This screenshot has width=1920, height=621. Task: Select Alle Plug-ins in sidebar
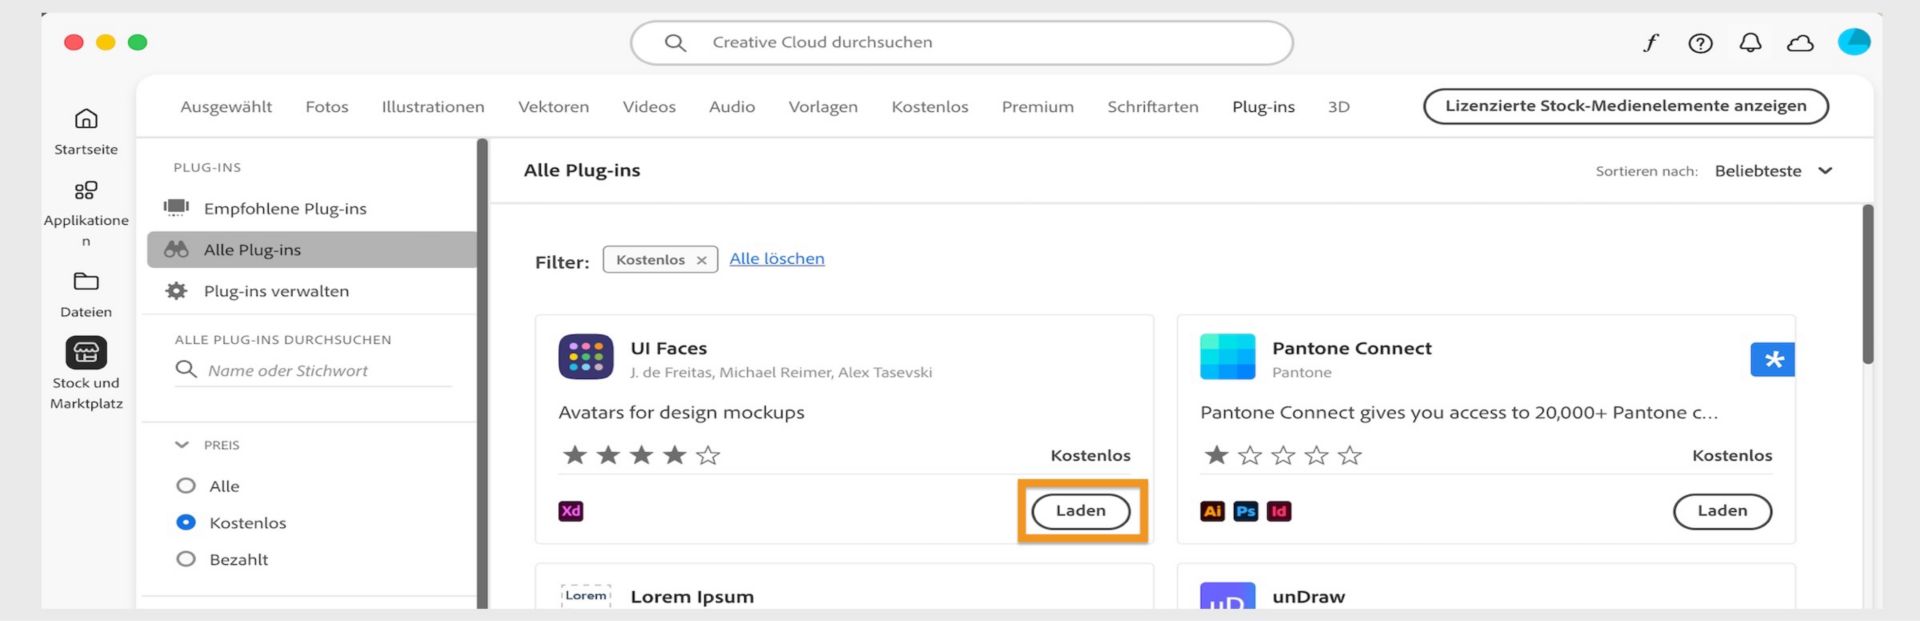click(312, 250)
